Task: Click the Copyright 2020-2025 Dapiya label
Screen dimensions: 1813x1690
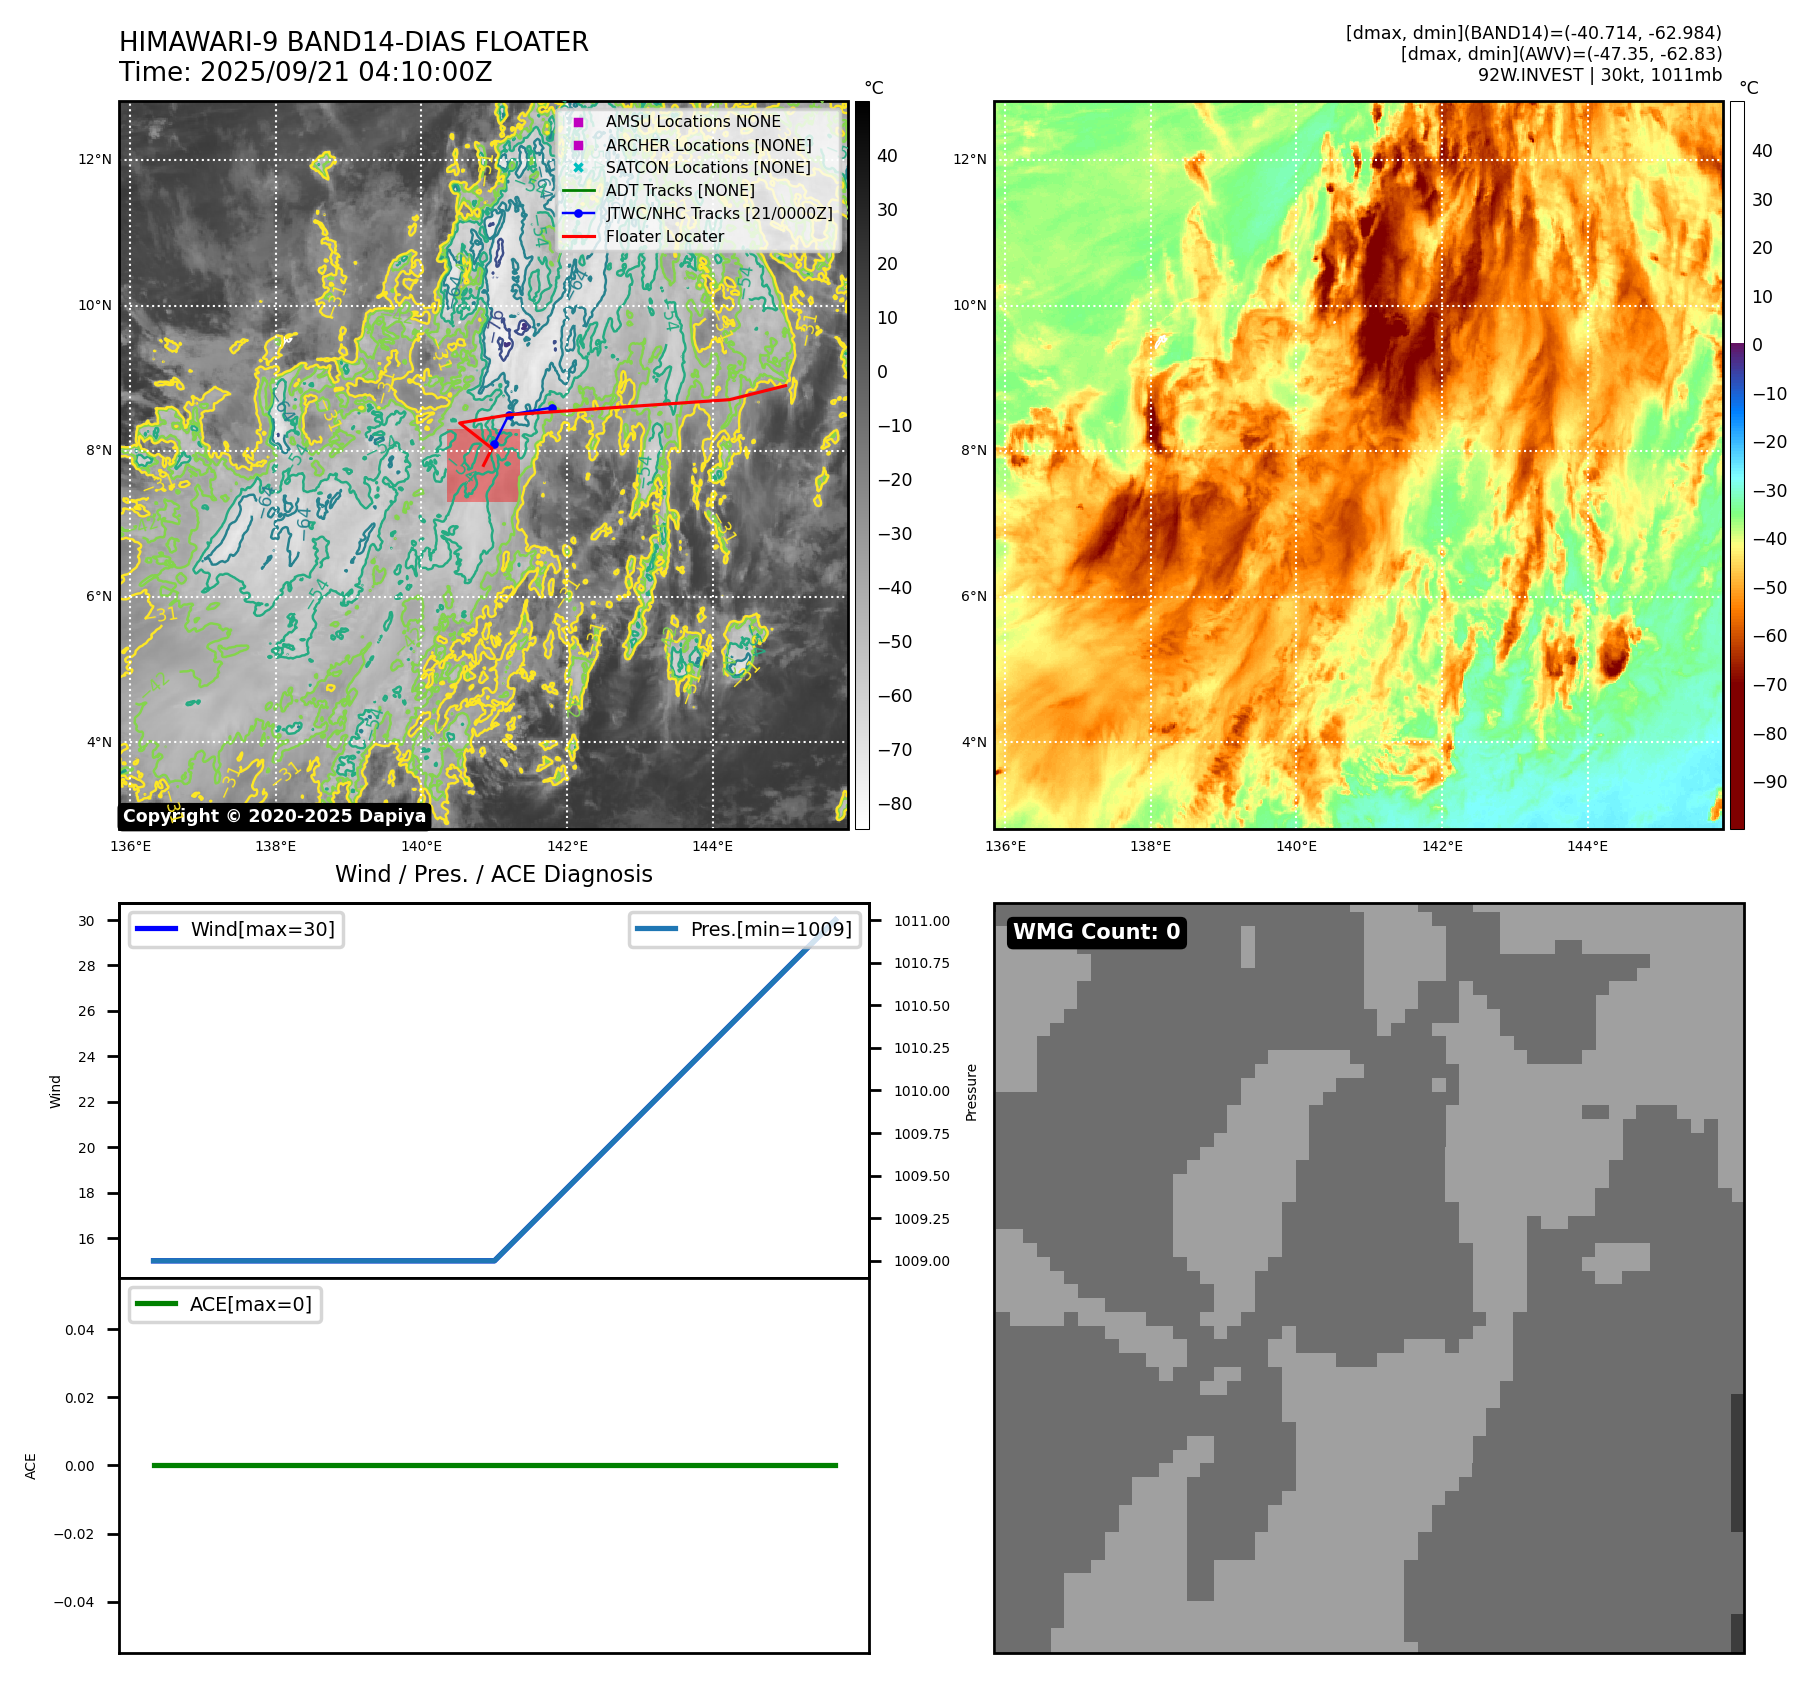Action: (x=274, y=816)
